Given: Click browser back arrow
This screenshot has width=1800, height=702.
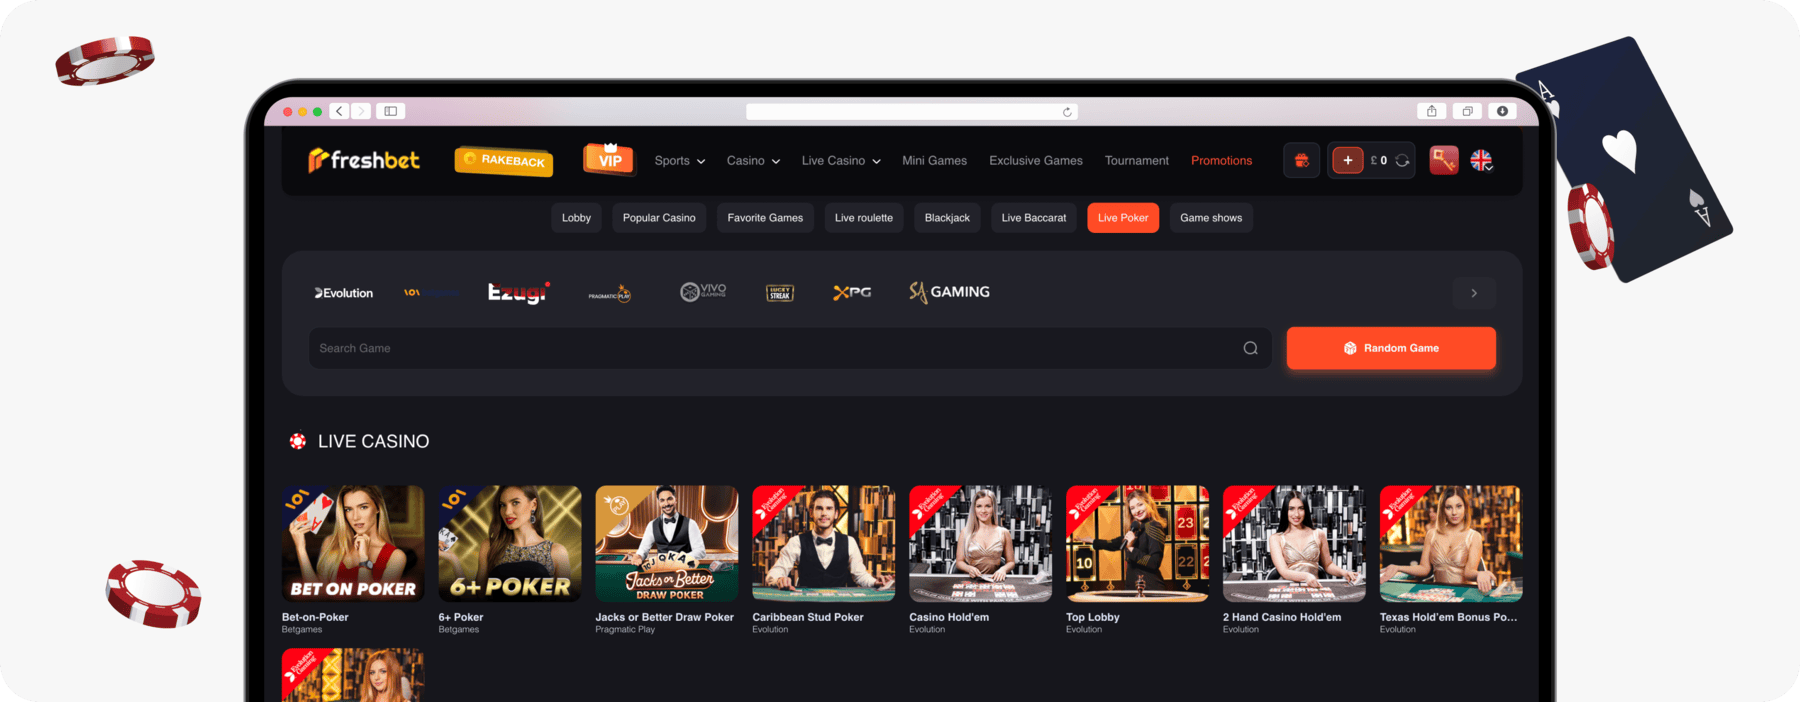Looking at the screenshot, I should [340, 111].
